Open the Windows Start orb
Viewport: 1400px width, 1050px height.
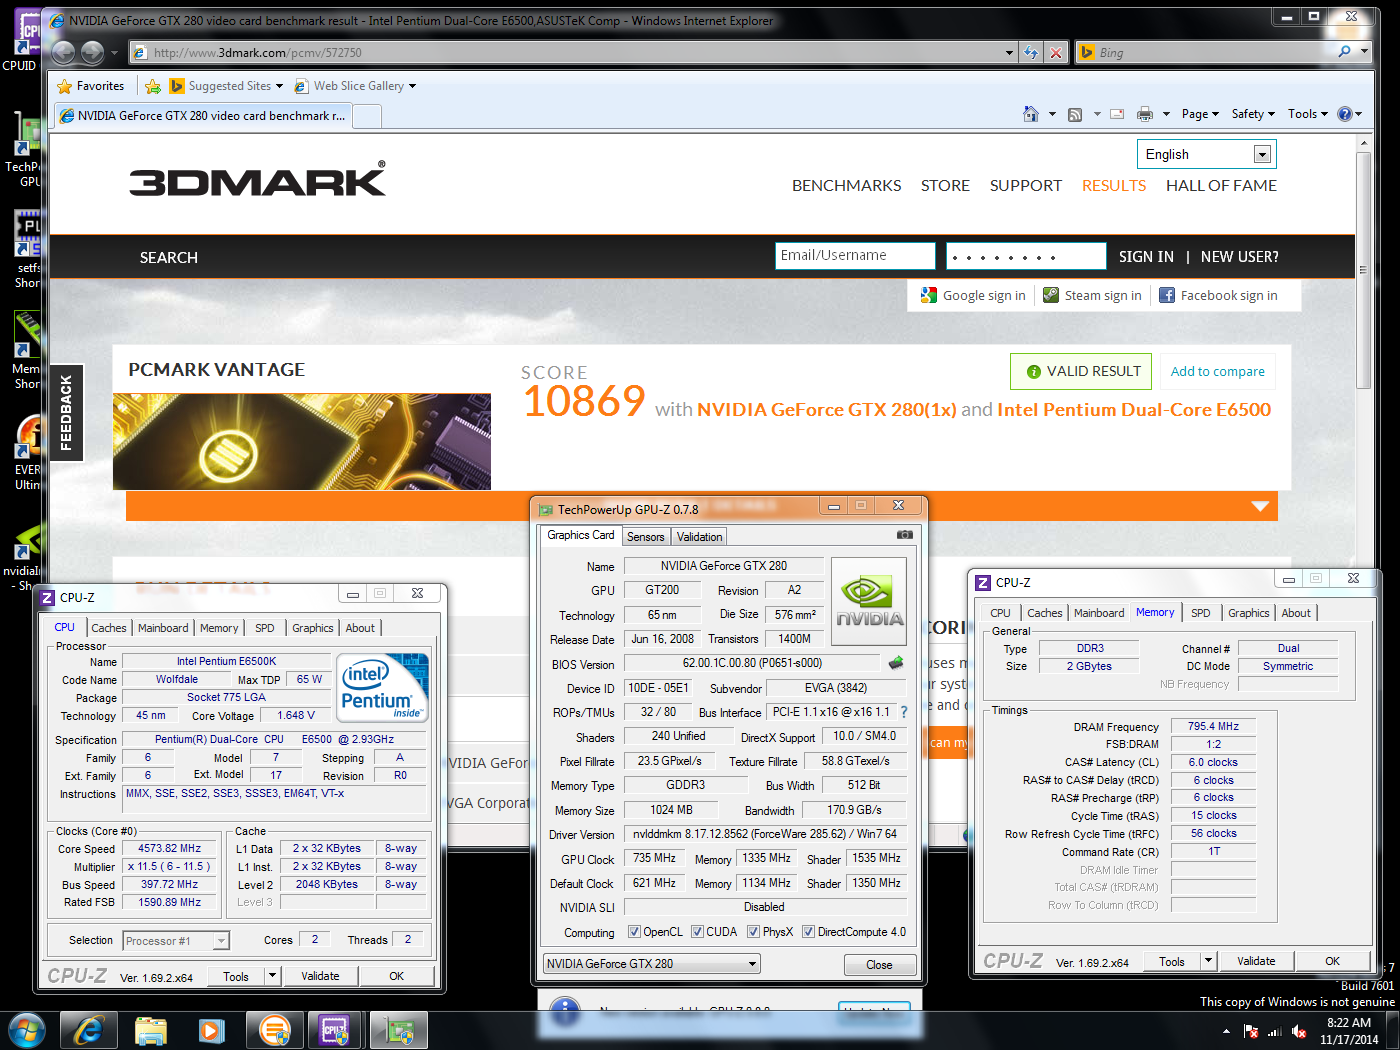(x=27, y=1029)
